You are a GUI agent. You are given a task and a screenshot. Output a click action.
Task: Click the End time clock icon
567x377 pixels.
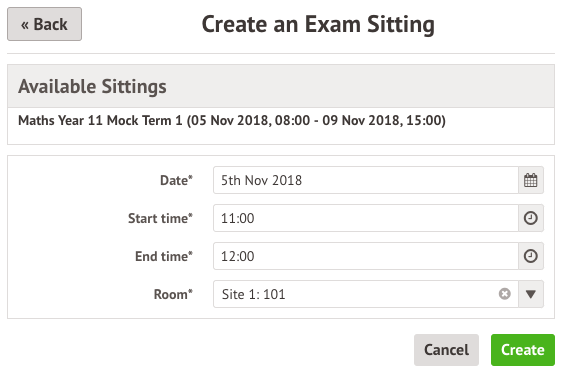530,256
